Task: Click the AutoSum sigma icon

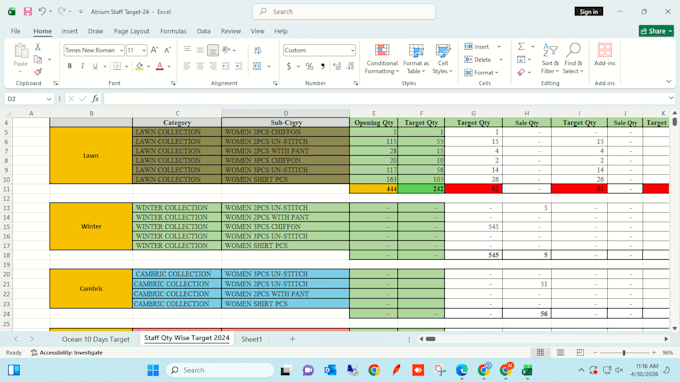Action: click(x=521, y=46)
